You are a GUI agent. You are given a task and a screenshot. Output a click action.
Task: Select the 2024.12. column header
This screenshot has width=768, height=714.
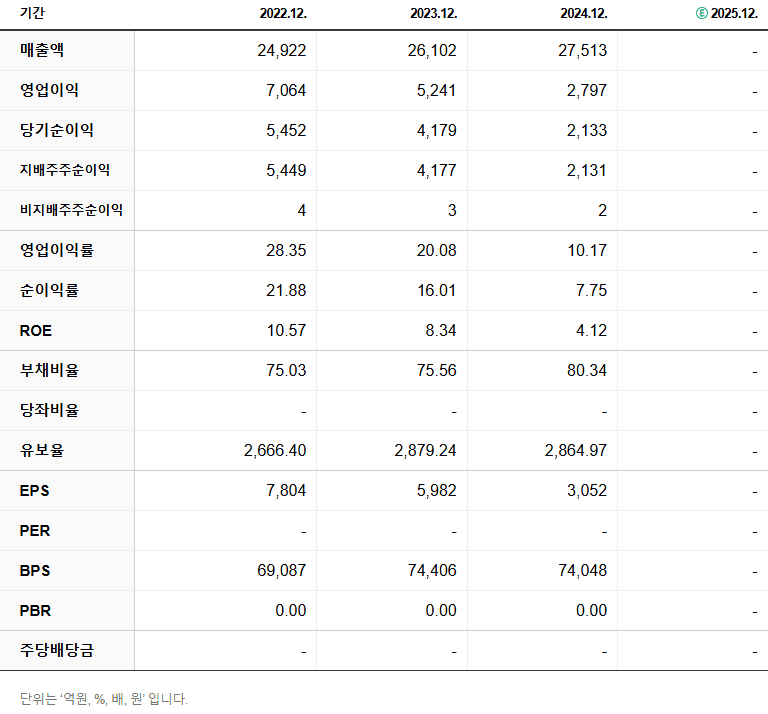pos(584,13)
